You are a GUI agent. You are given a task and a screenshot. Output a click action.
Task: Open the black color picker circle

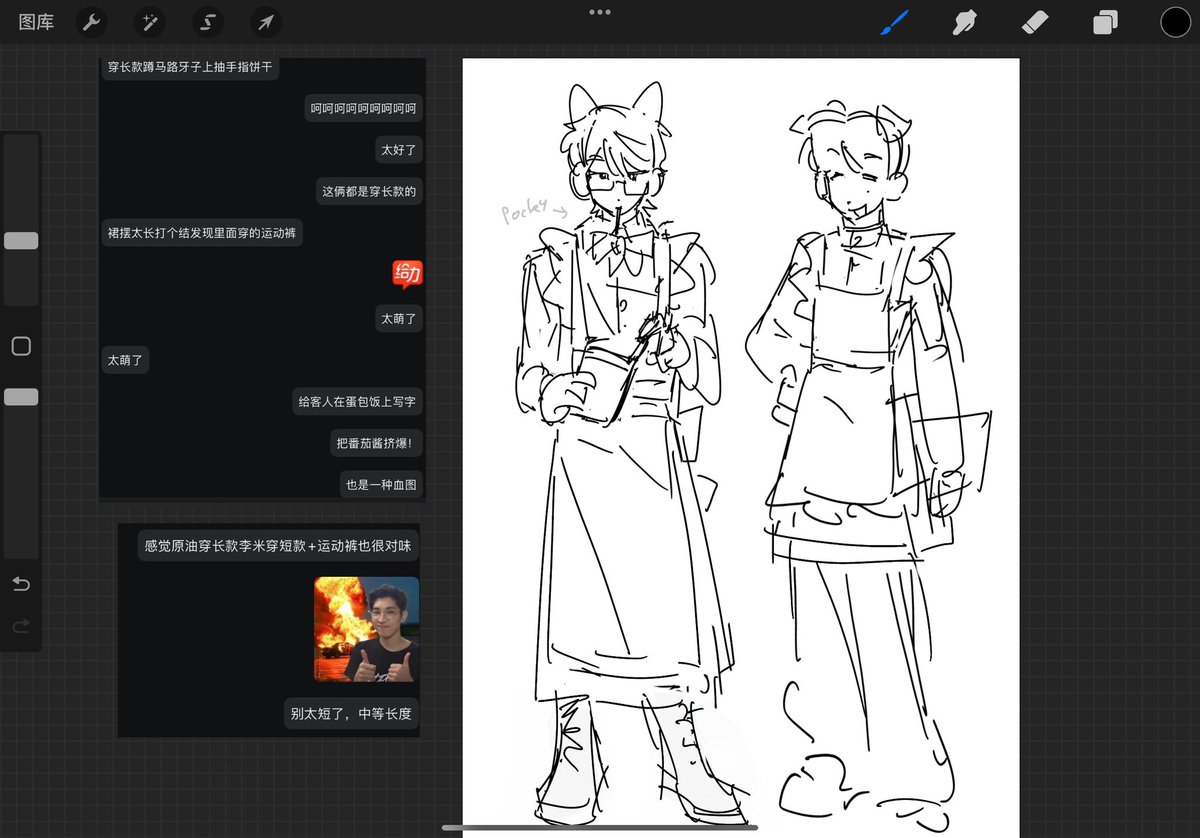[1175, 22]
